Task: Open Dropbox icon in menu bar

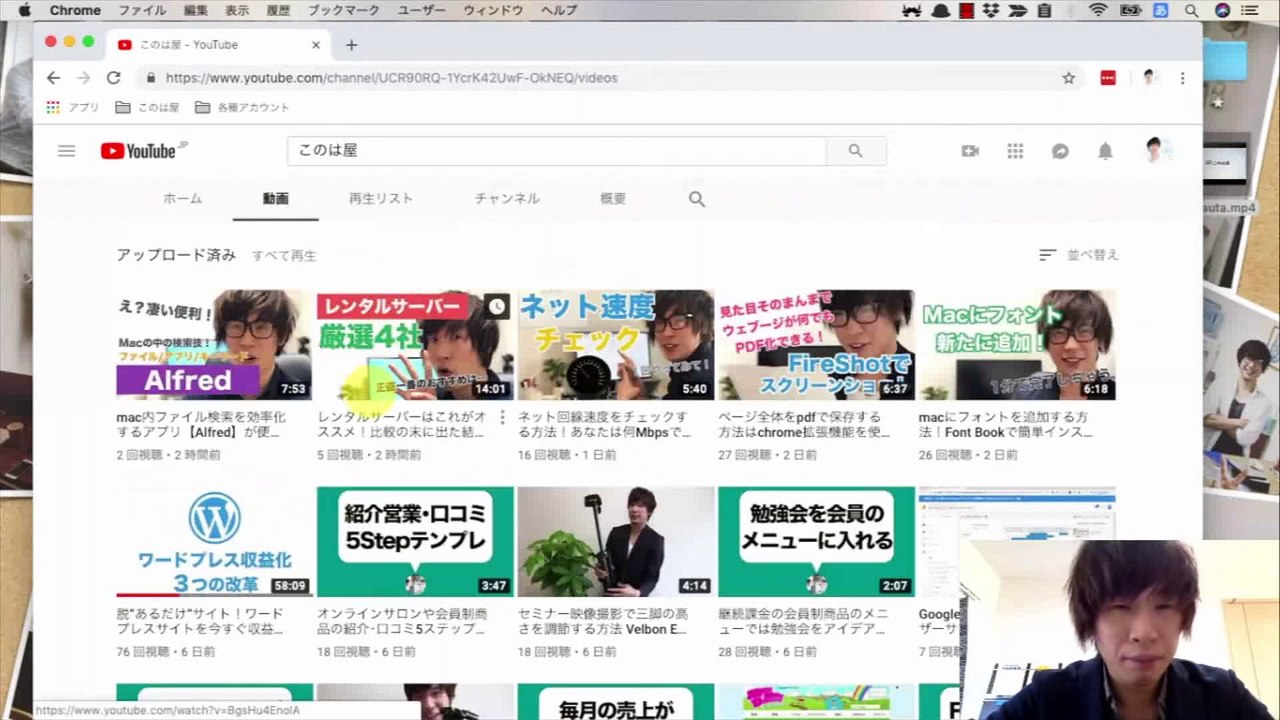Action: pyautogui.click(x=992, y=10)
